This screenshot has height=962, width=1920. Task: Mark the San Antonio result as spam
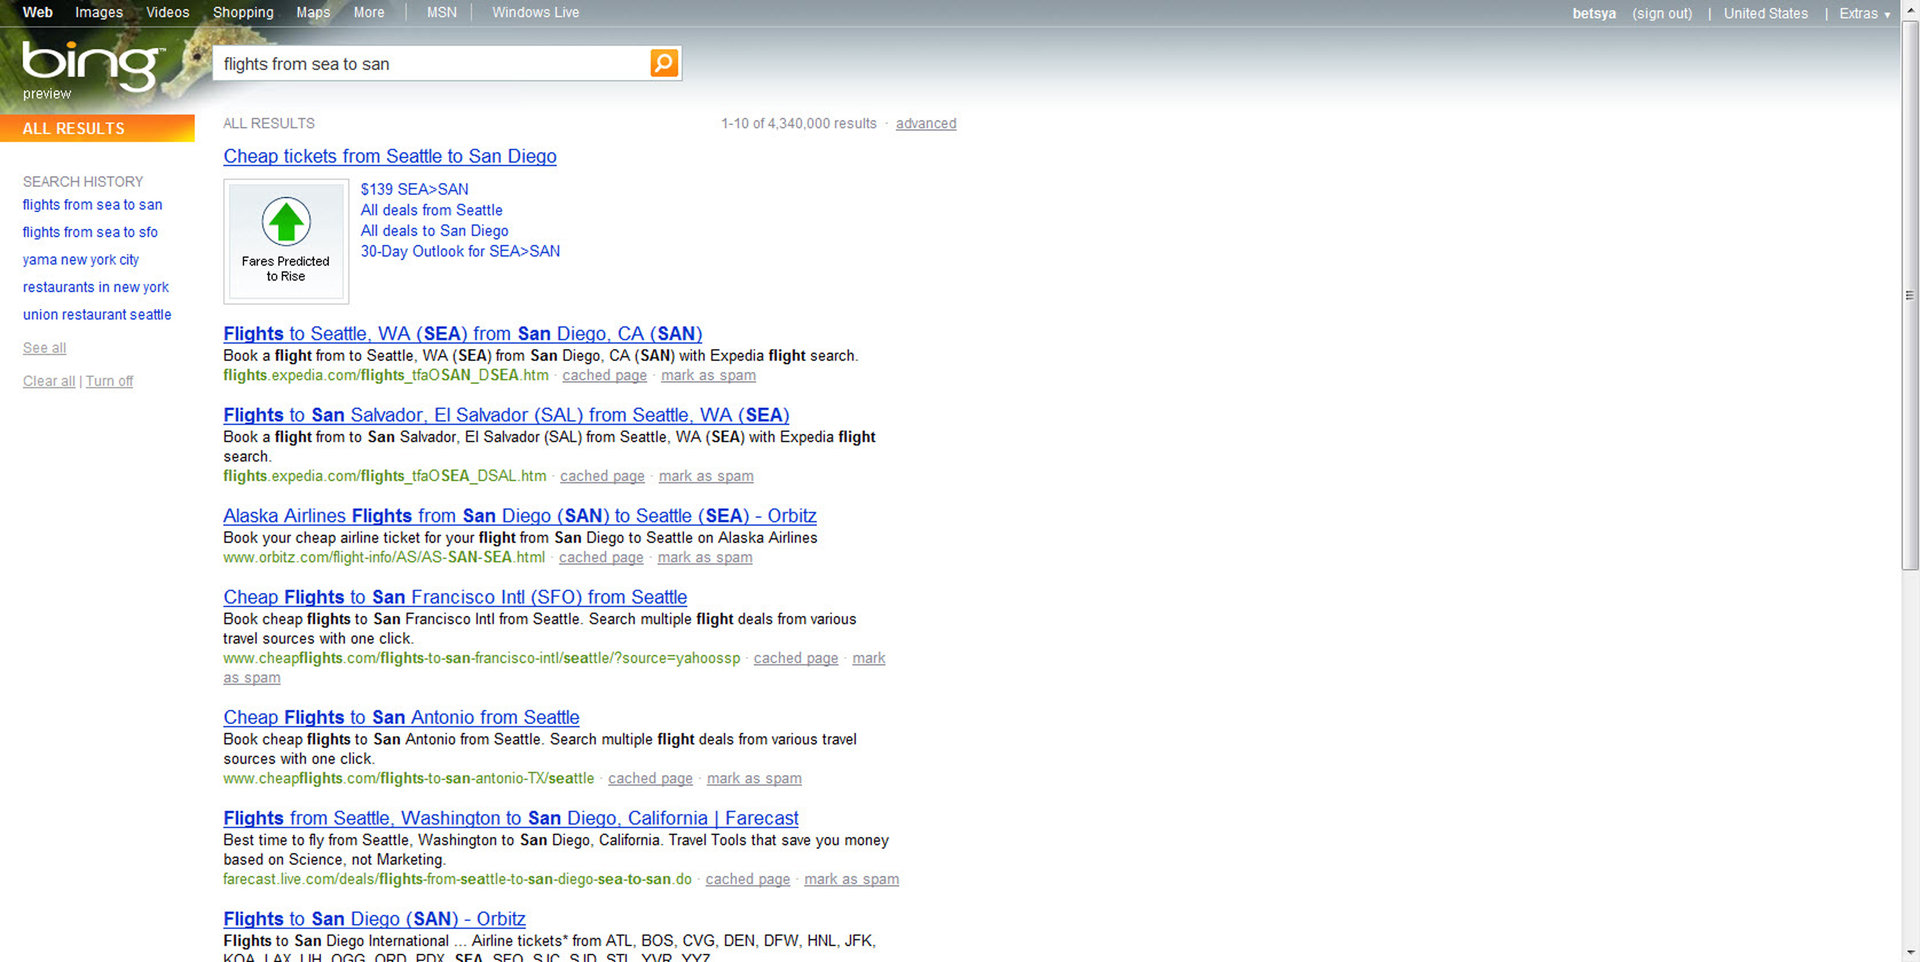[x=754, y=778]
